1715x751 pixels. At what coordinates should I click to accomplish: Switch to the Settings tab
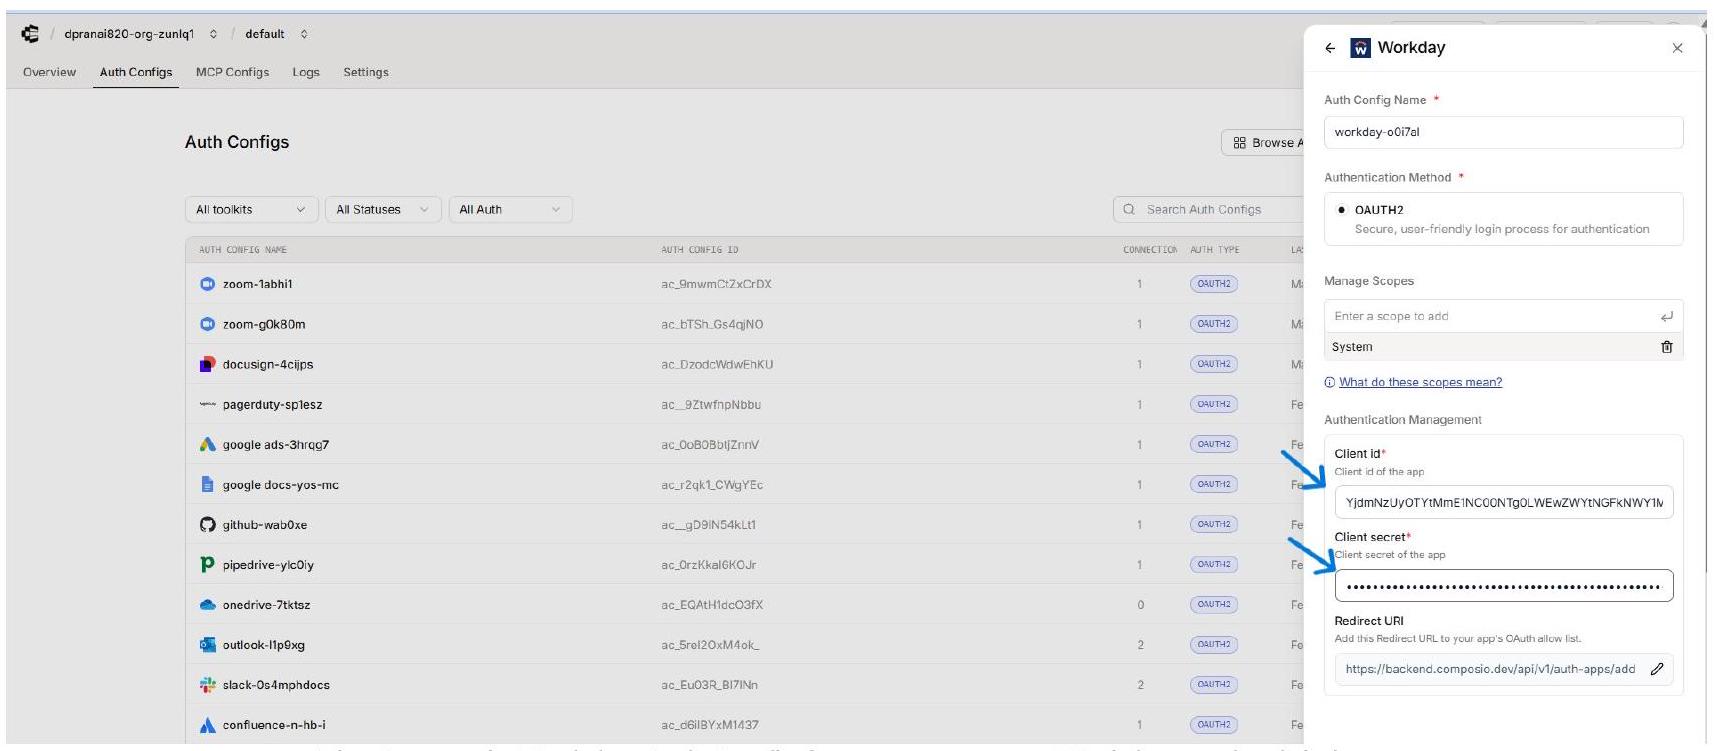click(366, 72)
